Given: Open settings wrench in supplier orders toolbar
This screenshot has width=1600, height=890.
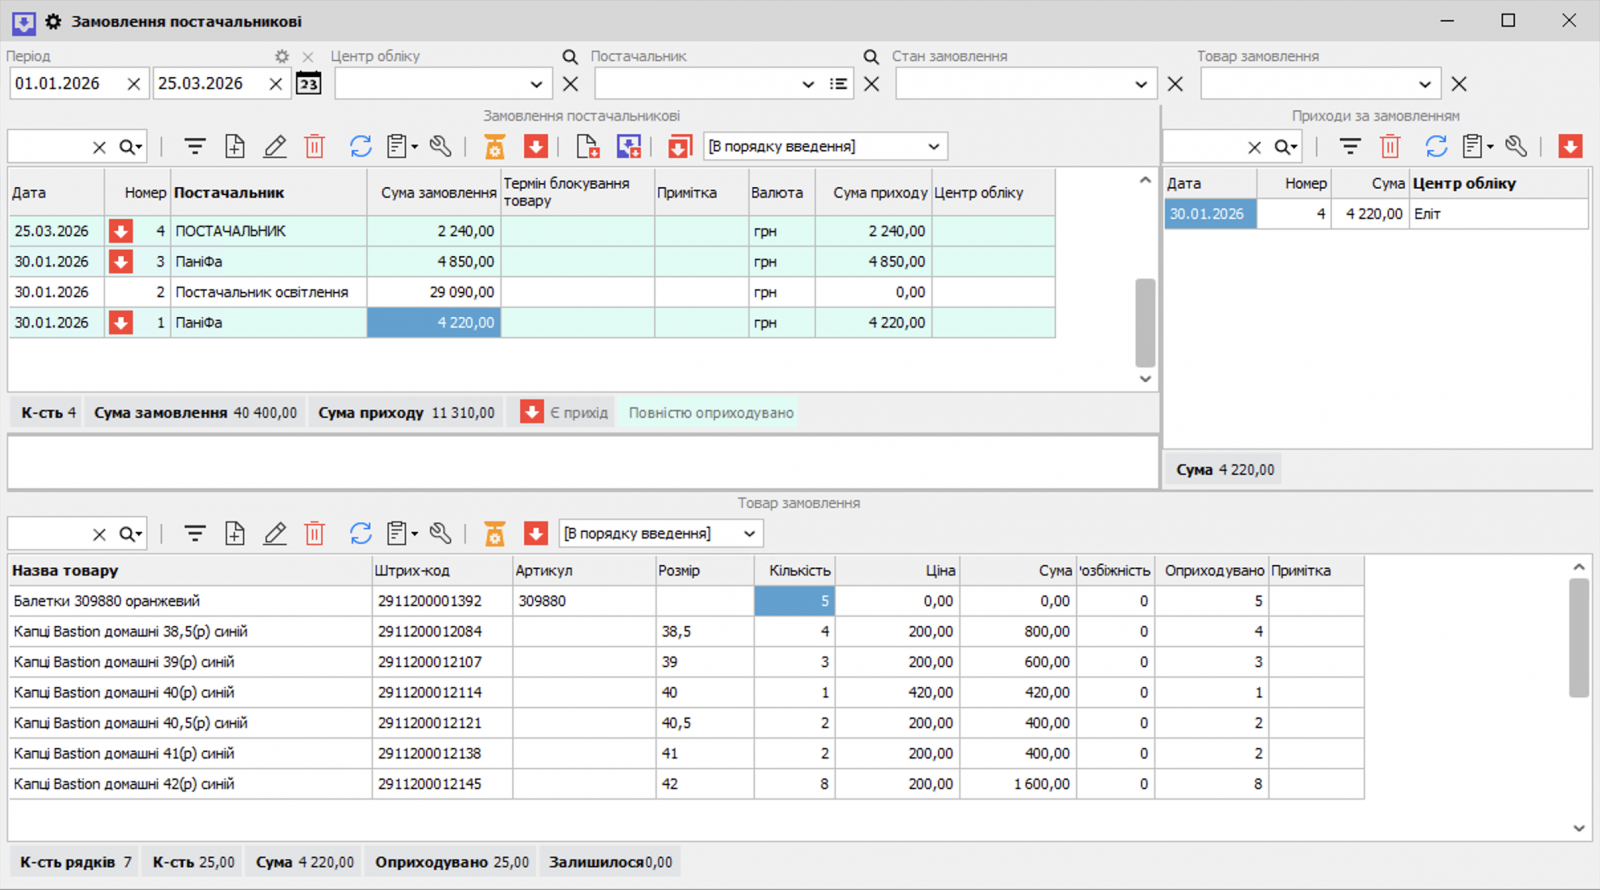Looking at the screenshot, I should pyautogui.click(x=441, y=147).
